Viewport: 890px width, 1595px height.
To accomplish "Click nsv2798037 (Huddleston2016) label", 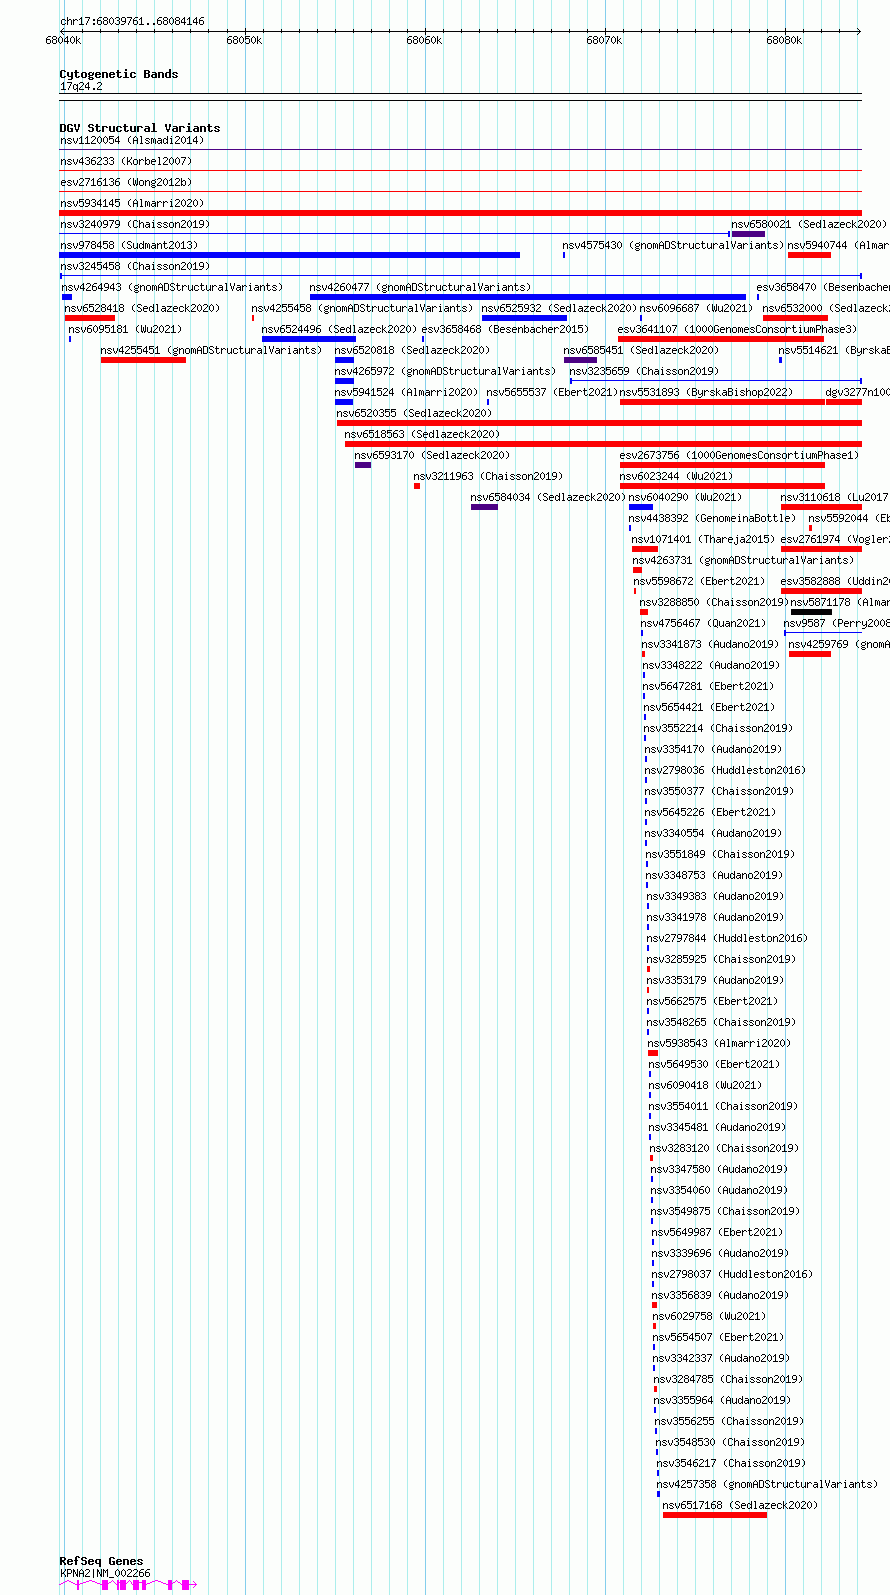I will (732, 1274).
